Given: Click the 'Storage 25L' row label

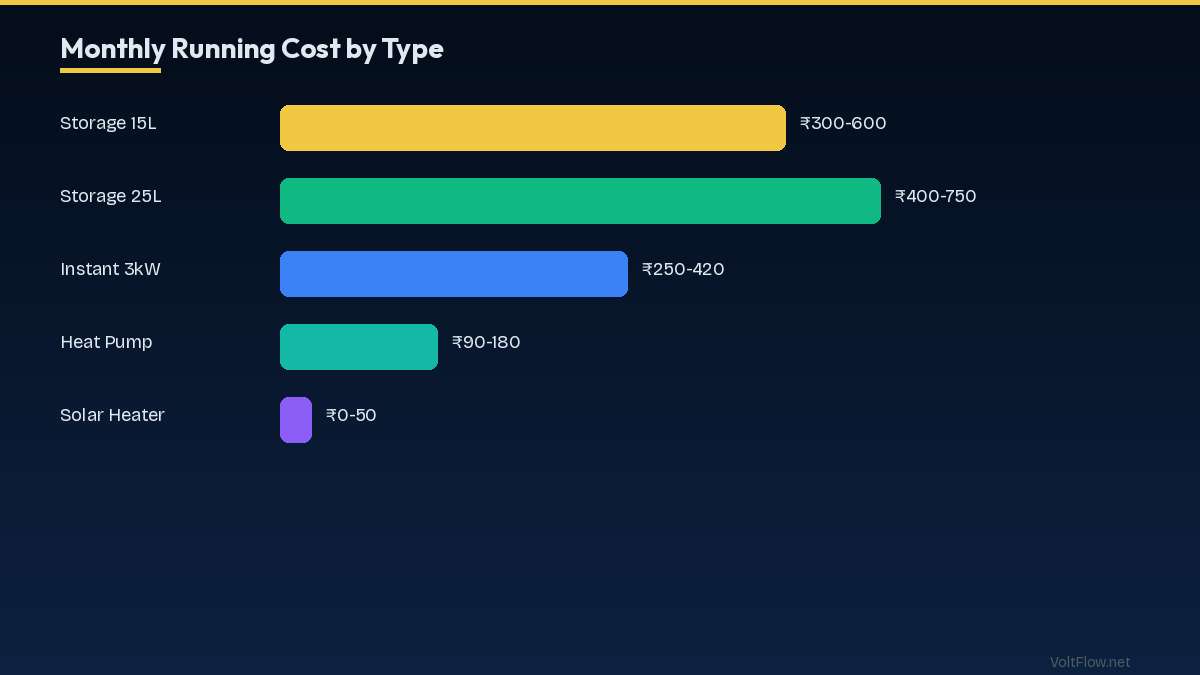Looking at the screenshot, I should [x=110, y=197].
